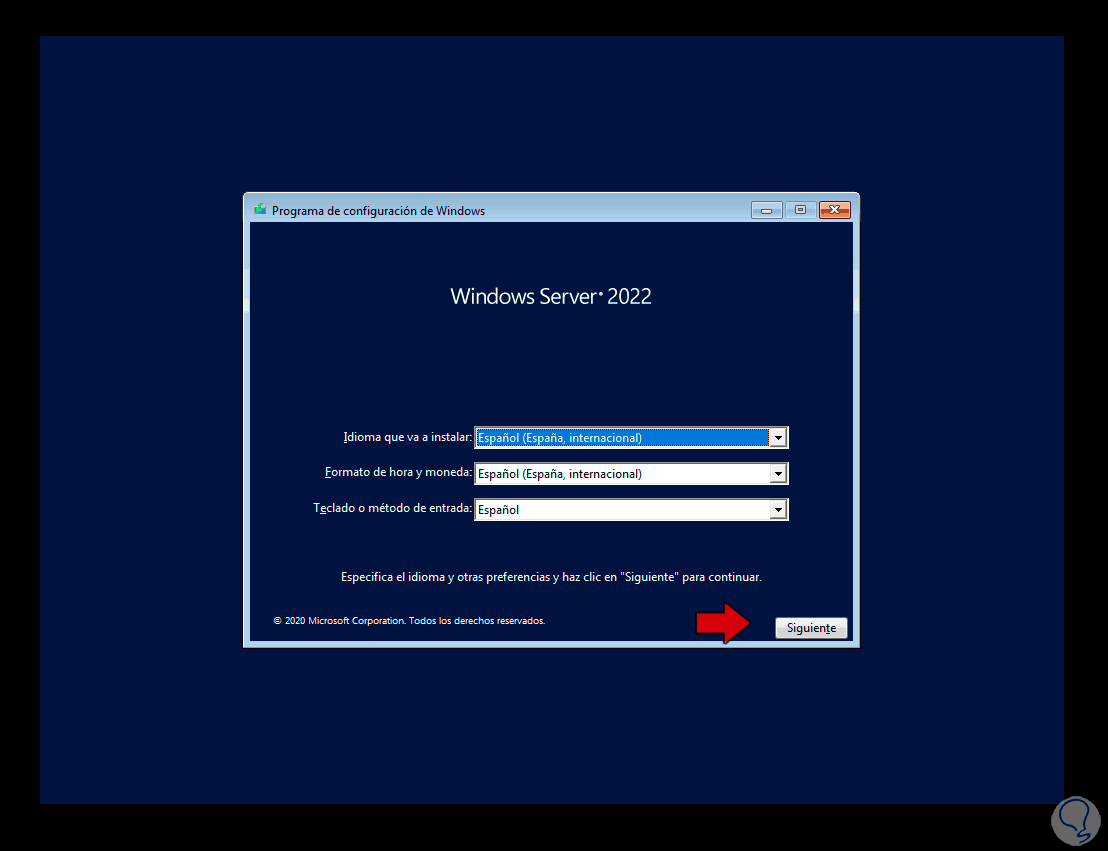This screenshot has width=1108, height=851.
Task: Click the Windows setup icon in title bar
Action: click(x=260, y=209)
